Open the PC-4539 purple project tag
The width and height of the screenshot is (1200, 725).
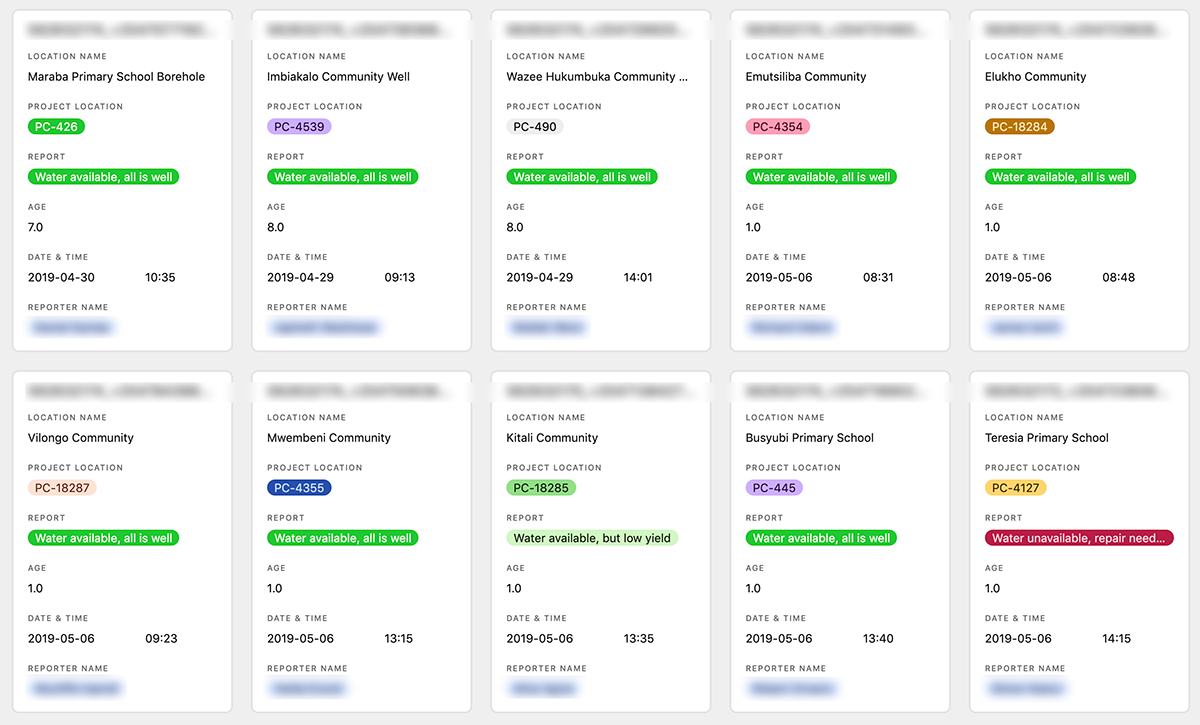[299, 127]
